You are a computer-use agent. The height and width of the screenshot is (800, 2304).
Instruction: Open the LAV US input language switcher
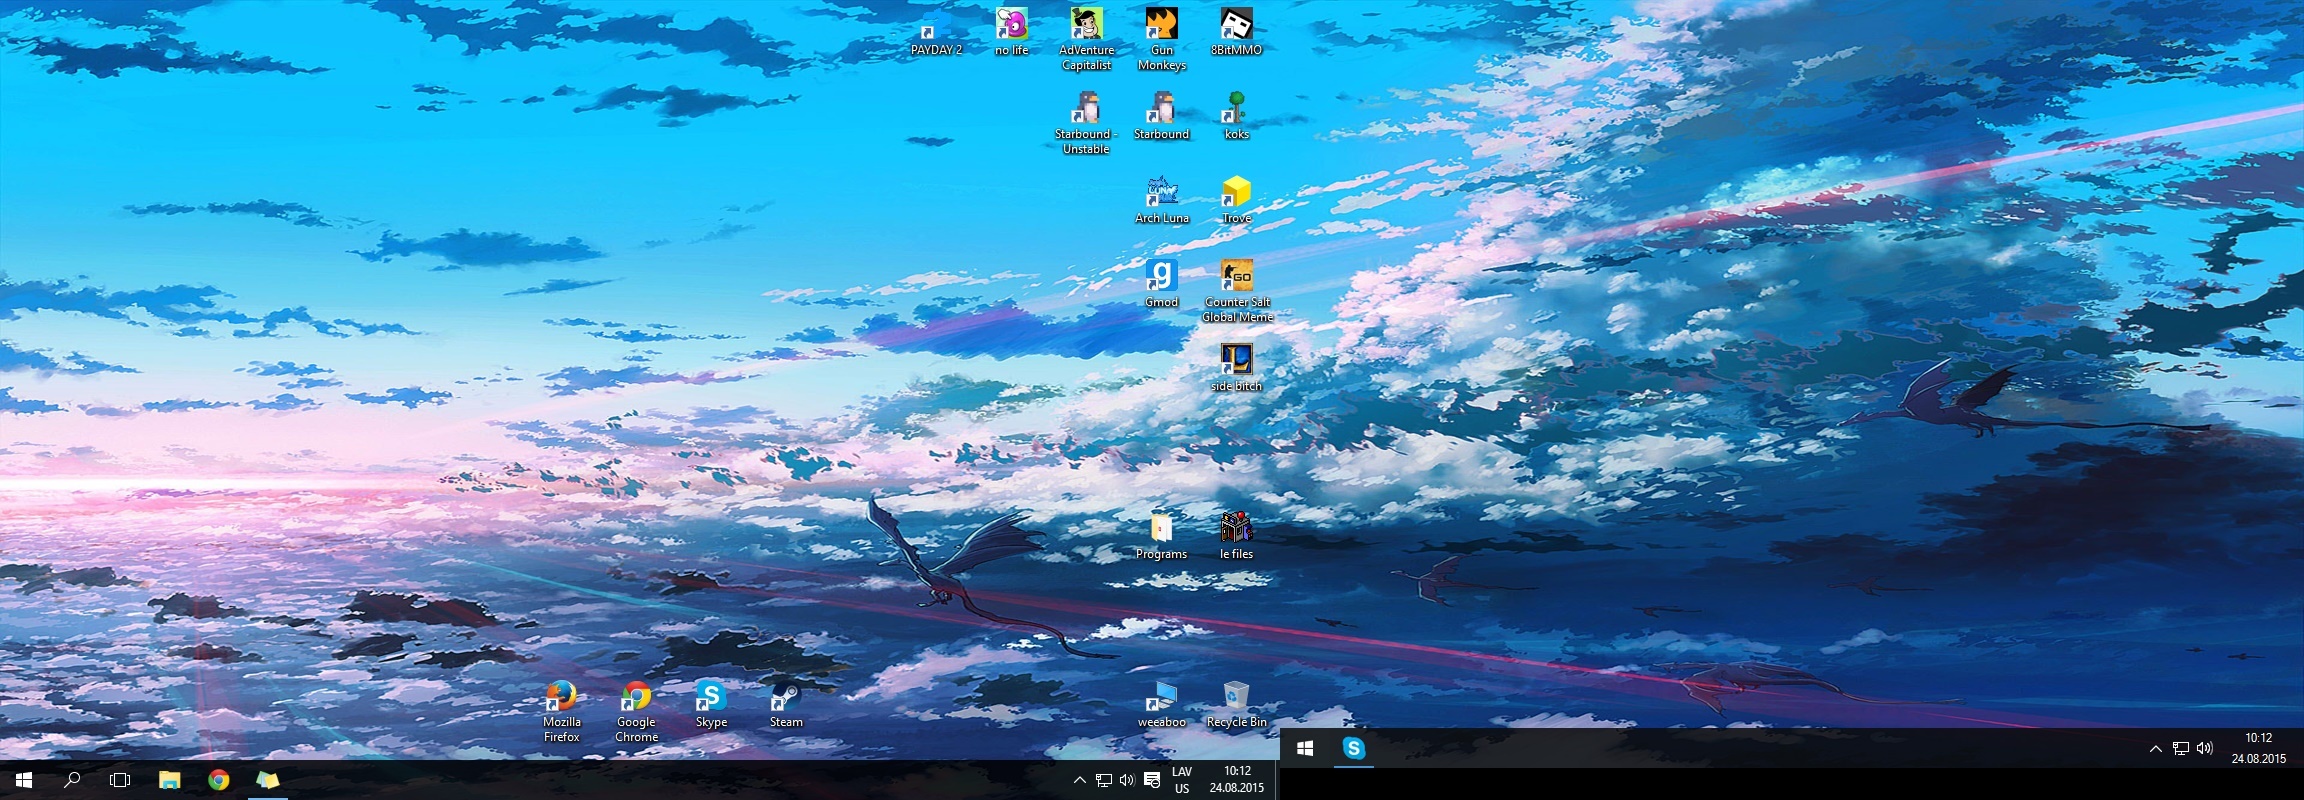(1182, 780)
